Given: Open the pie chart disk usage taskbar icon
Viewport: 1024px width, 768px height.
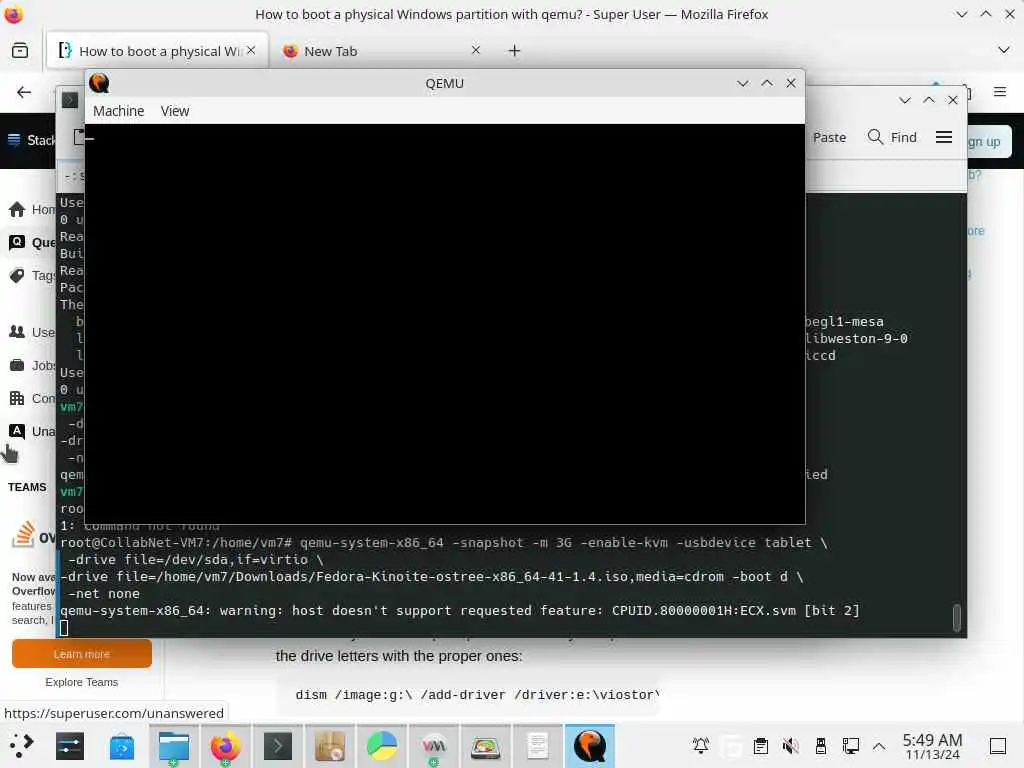Looking at the screenshot, I should tap(381, 746).
